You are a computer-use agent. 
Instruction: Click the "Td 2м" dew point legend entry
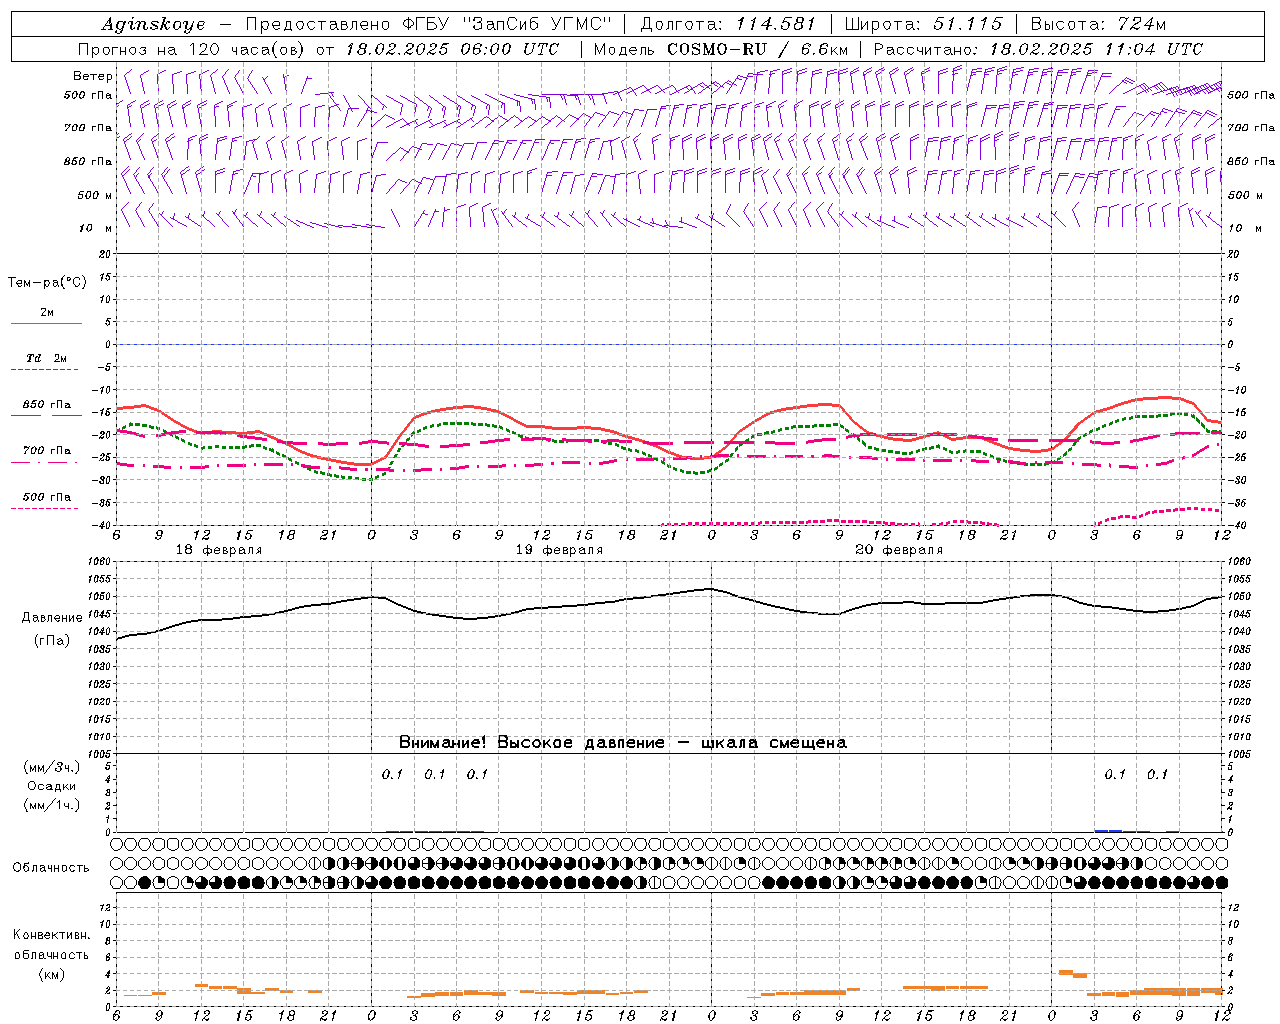coord(46,358)
